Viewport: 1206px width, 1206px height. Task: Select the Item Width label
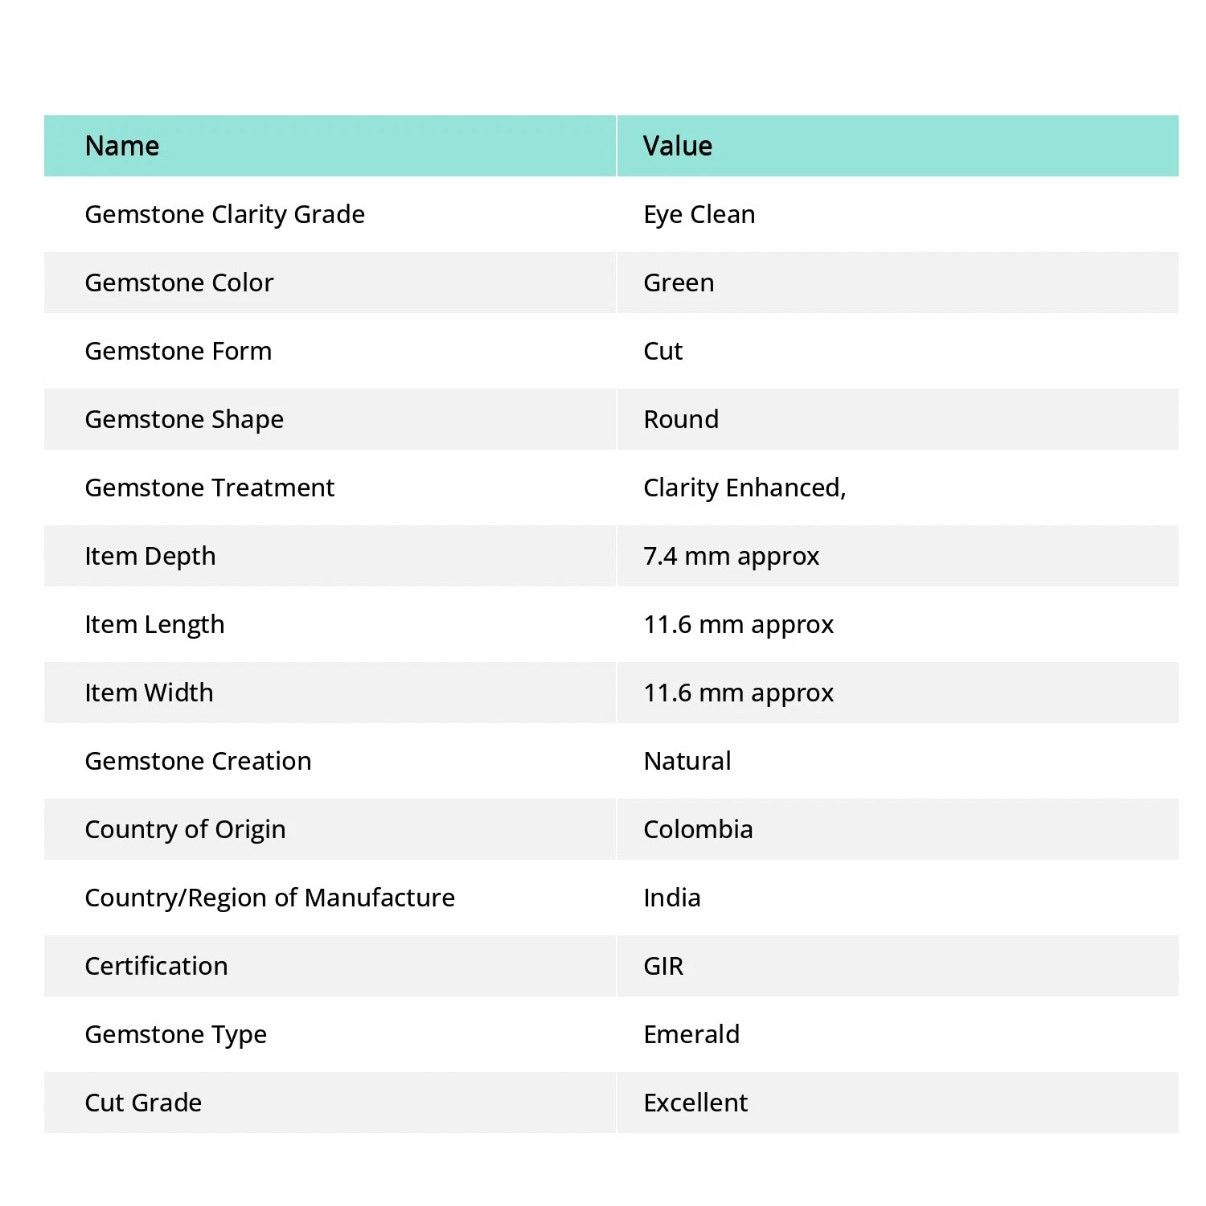pos(149,693)
